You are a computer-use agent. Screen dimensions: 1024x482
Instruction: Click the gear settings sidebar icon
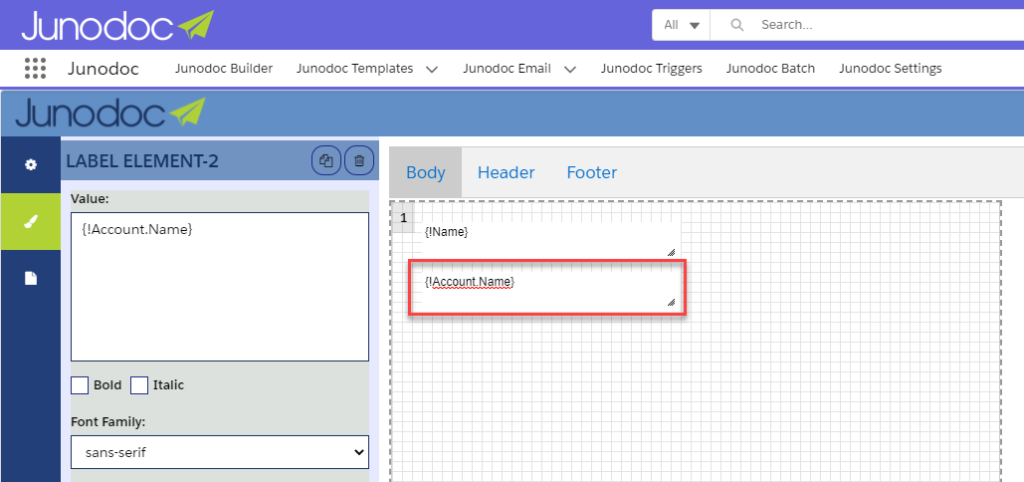tap(30, 165)
